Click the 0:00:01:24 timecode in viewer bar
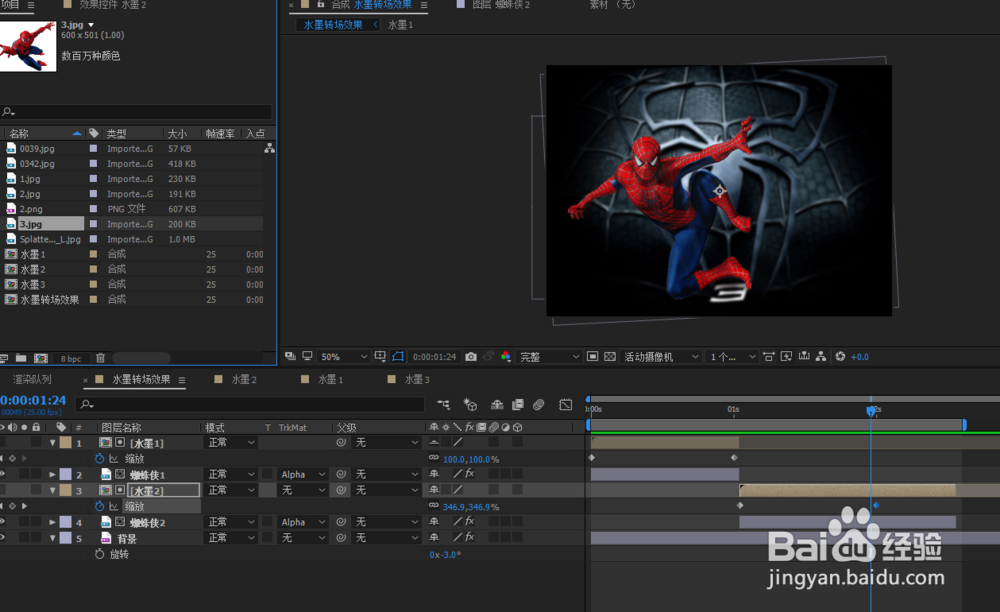1000x612 pixels. click(434, 356)
